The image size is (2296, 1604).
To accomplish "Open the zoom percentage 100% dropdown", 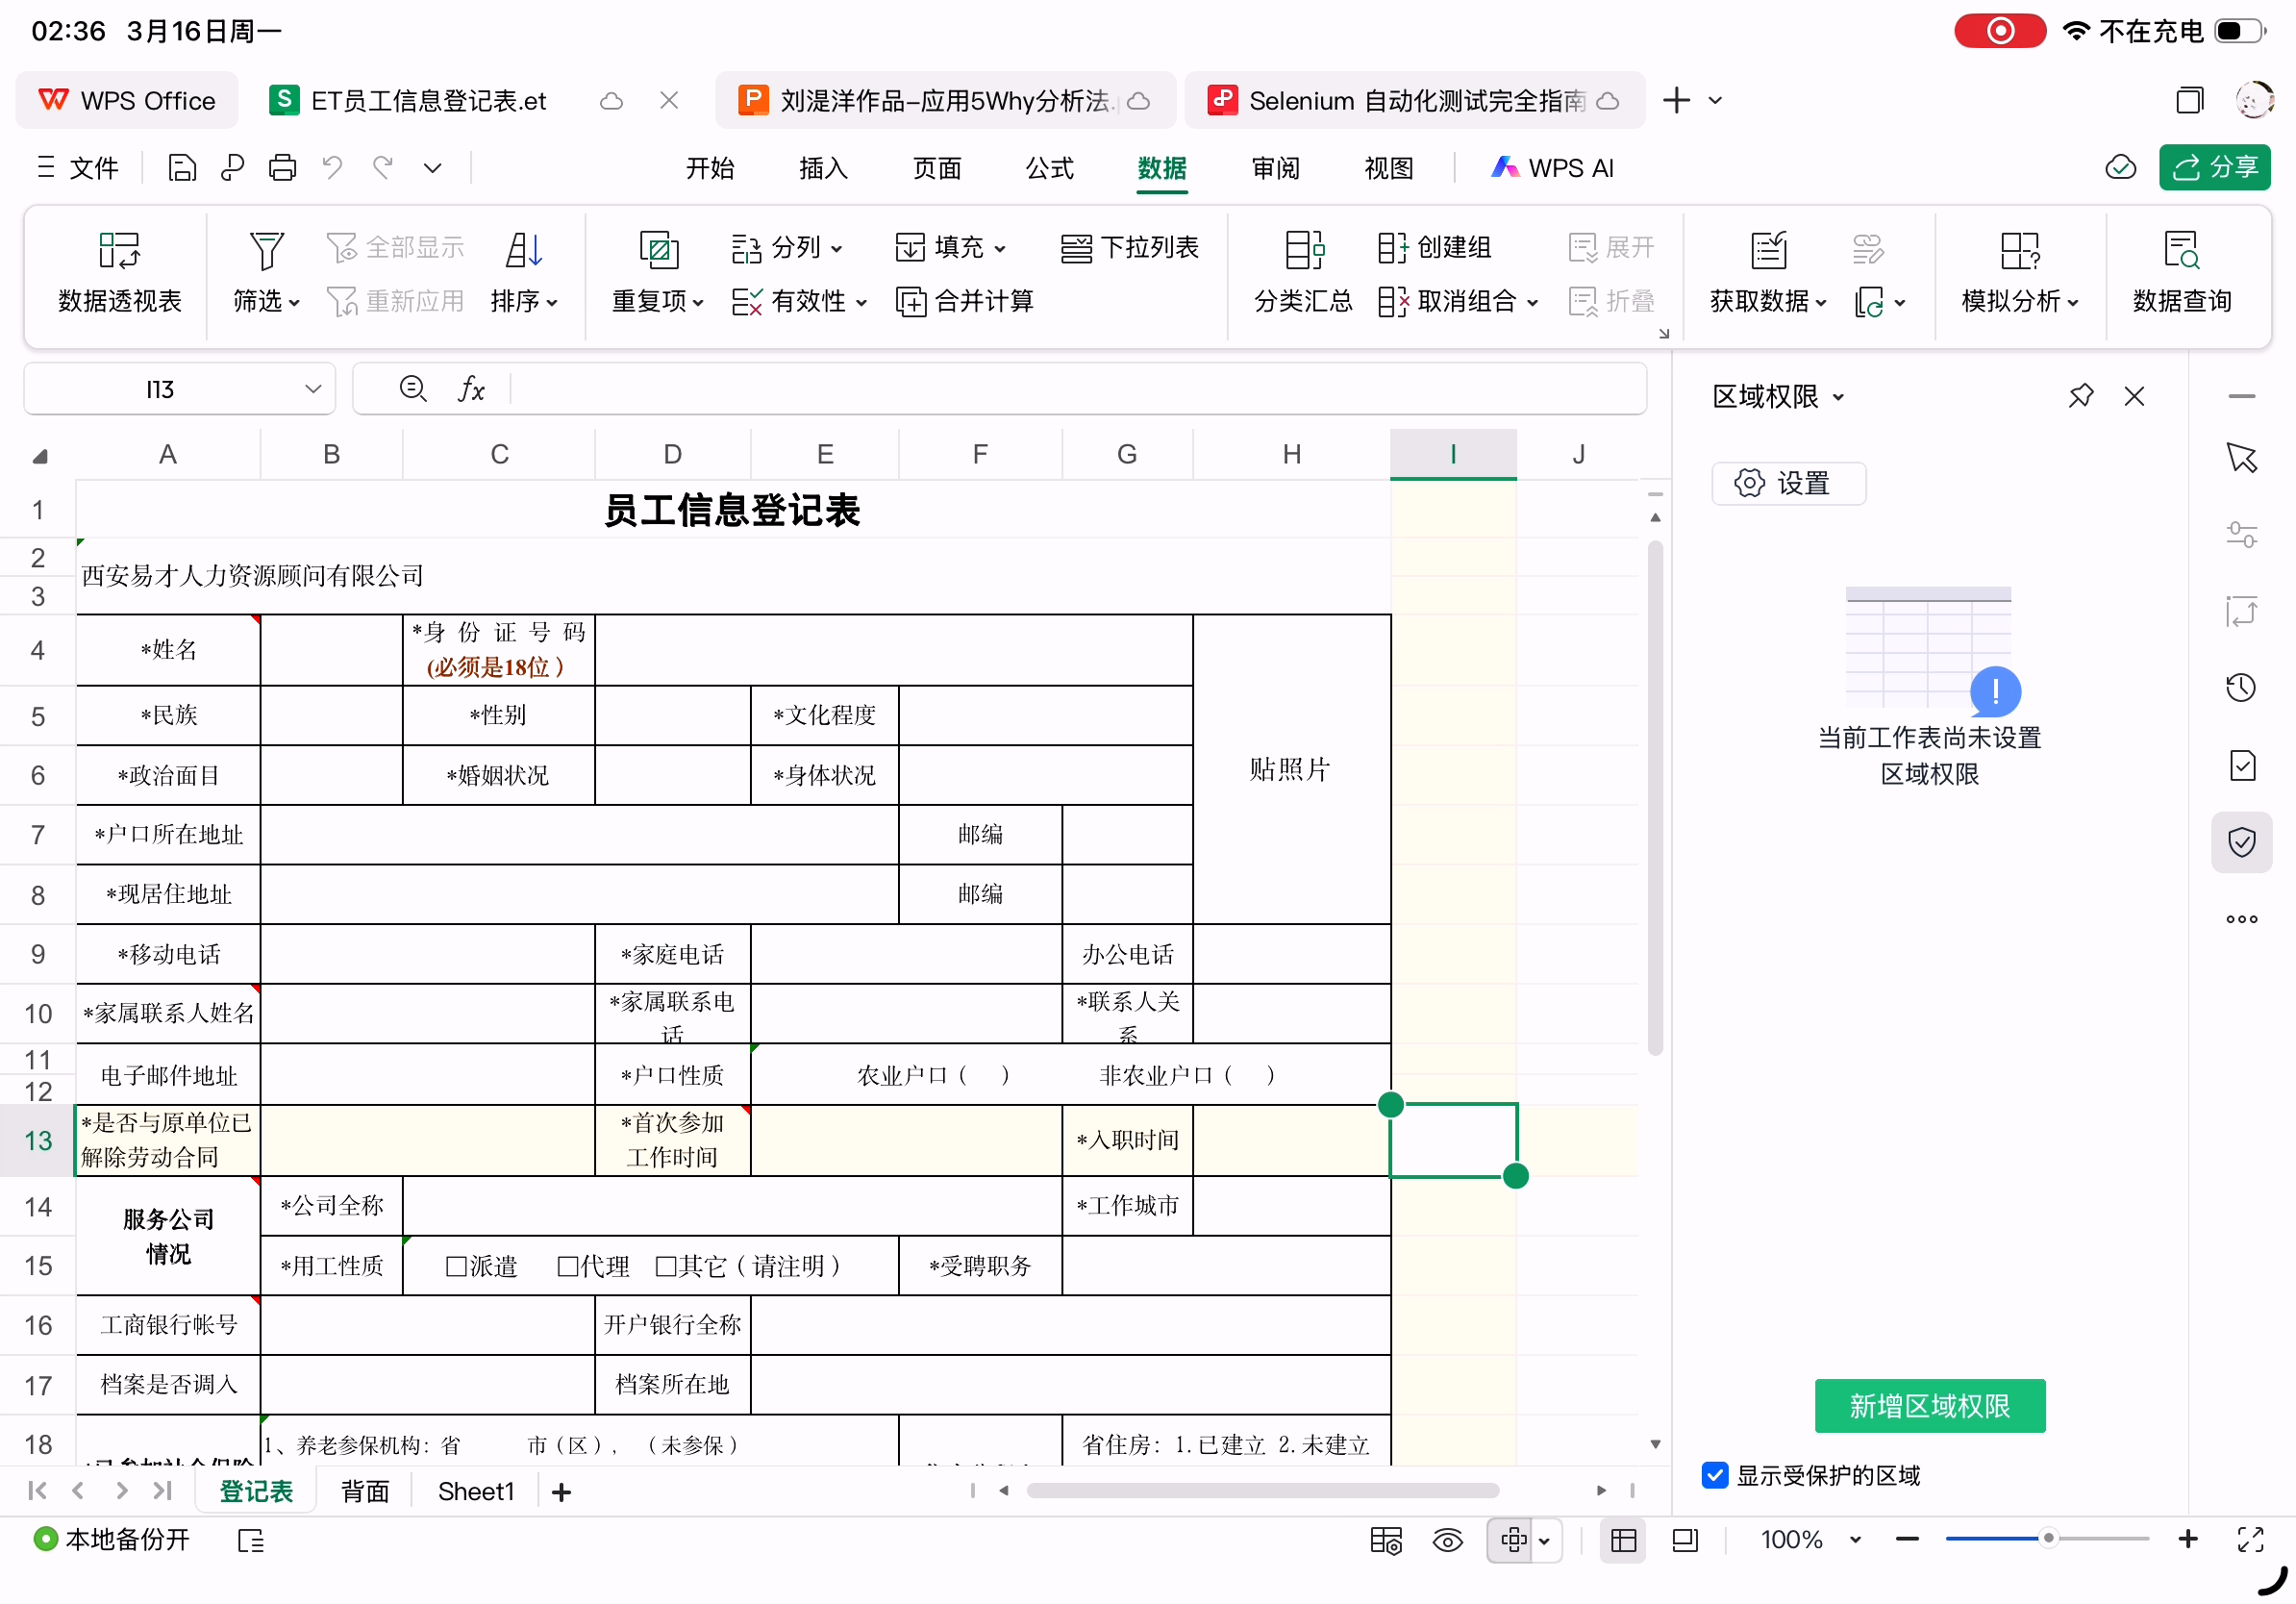I will tap(1855, 1540).
